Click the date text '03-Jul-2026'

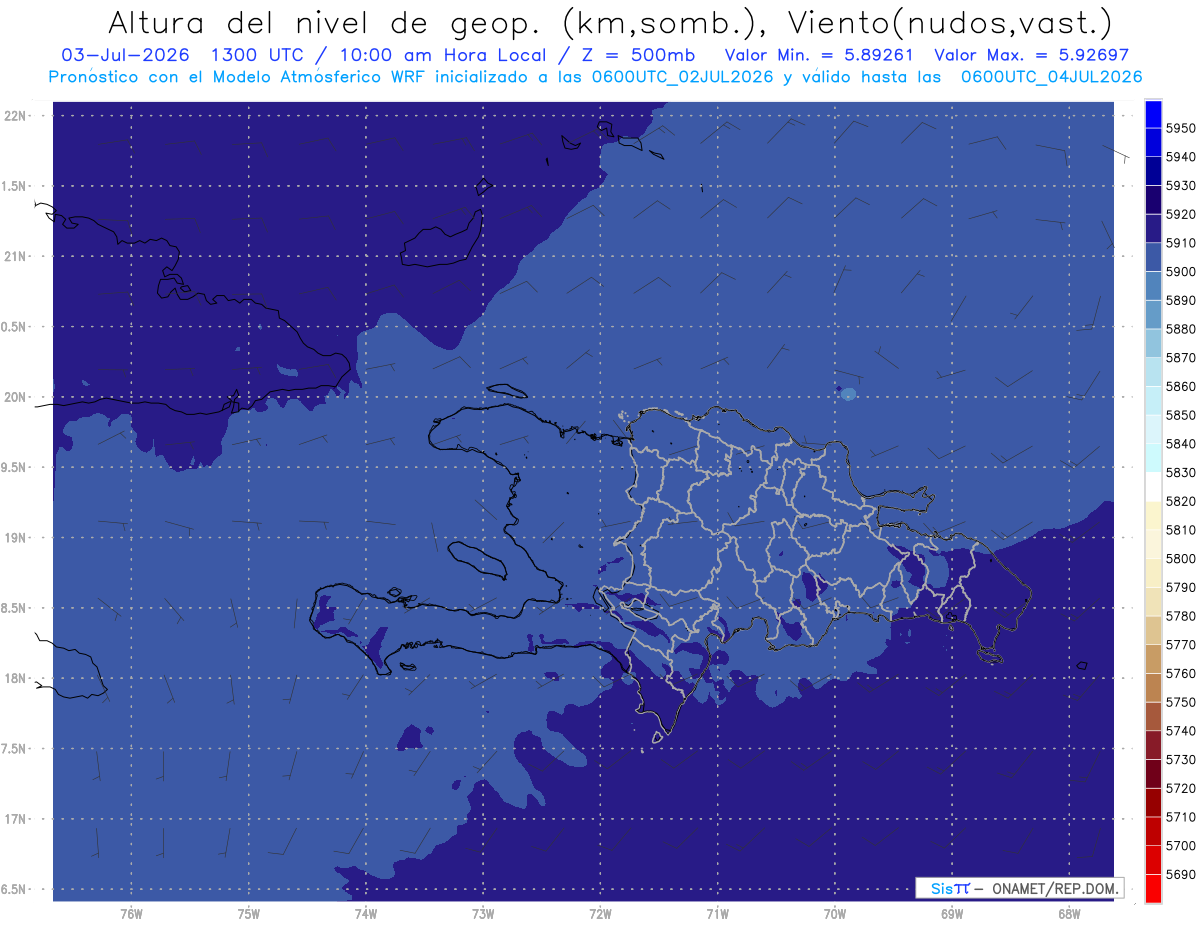tap(125, 55)
